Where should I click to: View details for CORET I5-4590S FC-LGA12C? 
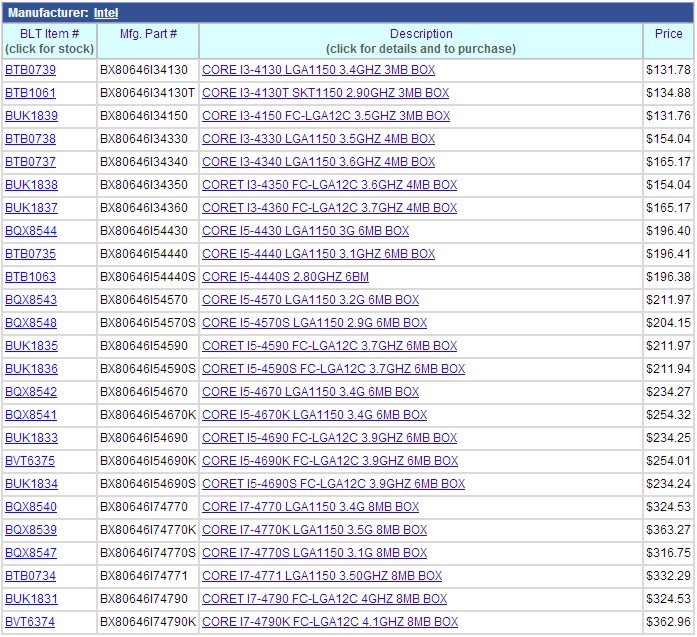click(x=333, y=369)
